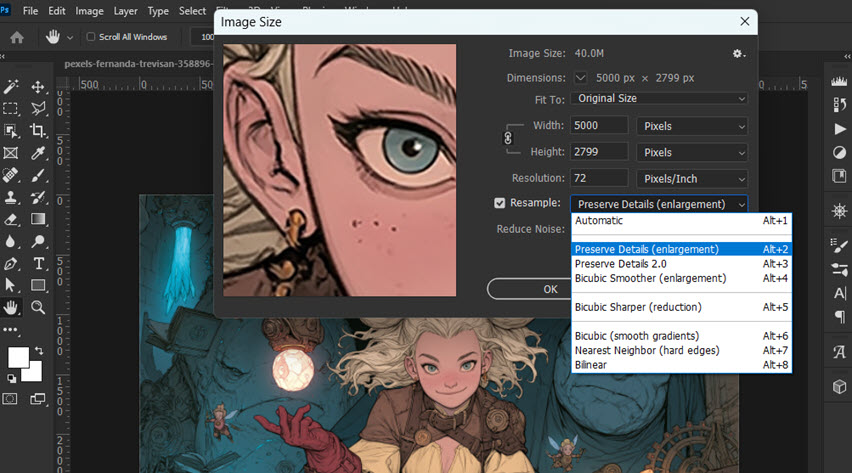
Task: Open Image Size gear settings menu
Action: pos(738,53)
